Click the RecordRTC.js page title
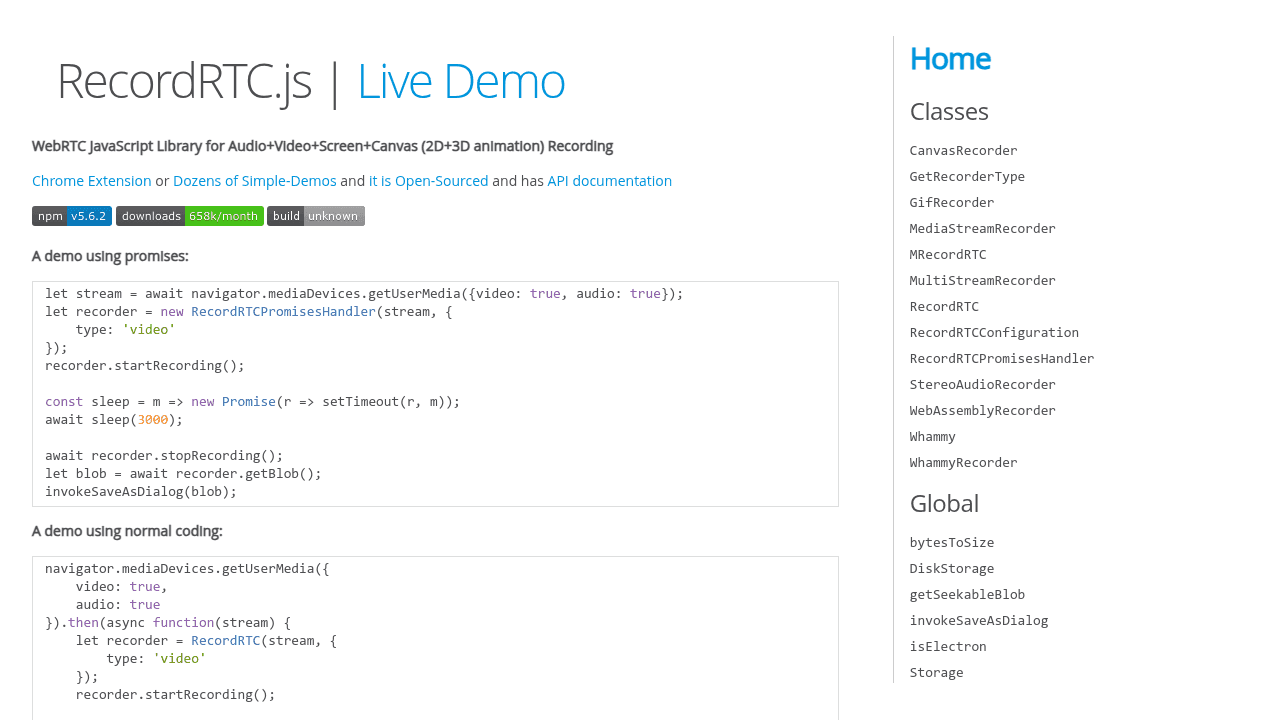This screenshot has height=720, width=1280. click(x=184, y=81)
